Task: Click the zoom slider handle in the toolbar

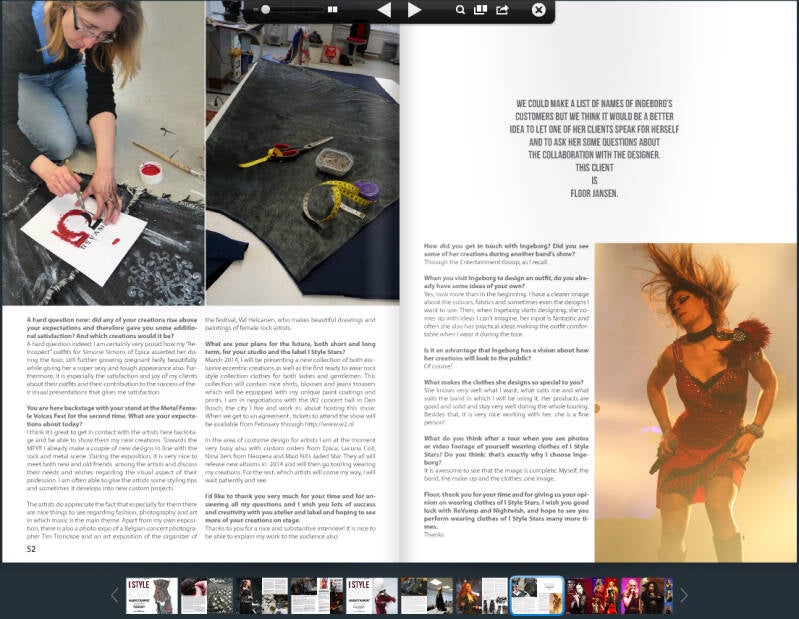Action: coord(265,10)
